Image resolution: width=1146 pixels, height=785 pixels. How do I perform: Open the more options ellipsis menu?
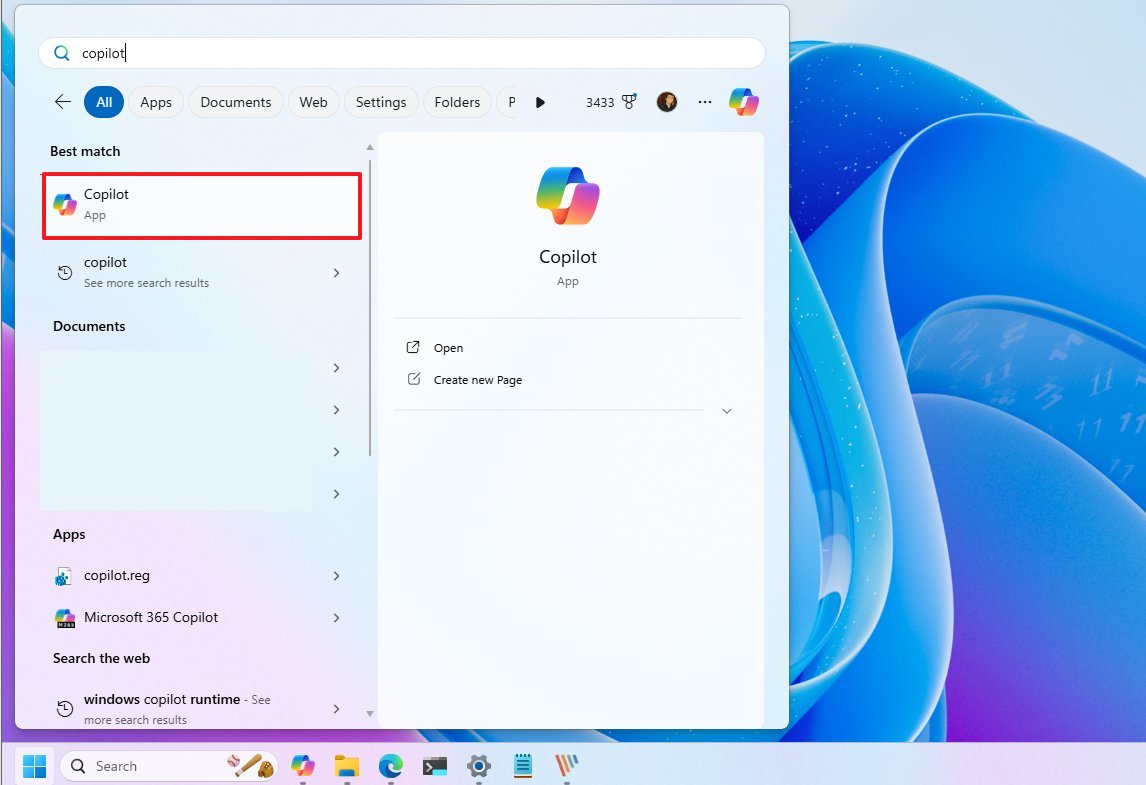704,101
